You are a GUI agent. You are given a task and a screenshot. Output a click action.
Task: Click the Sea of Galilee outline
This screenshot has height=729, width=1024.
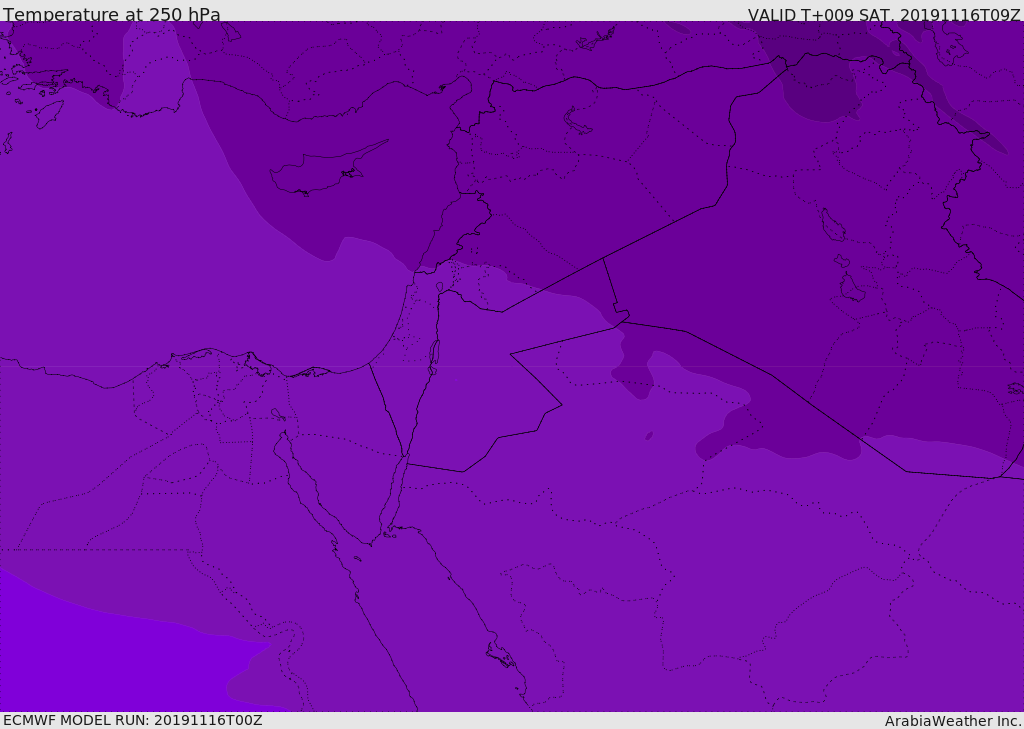pyautogui.click(x=439, y=287)
